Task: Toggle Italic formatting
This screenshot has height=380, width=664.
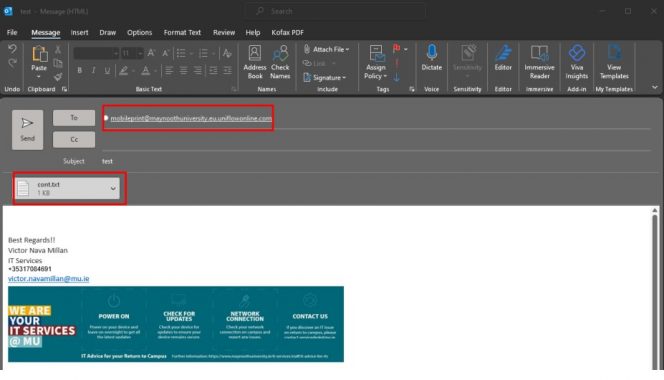Action: pos(93,70)
